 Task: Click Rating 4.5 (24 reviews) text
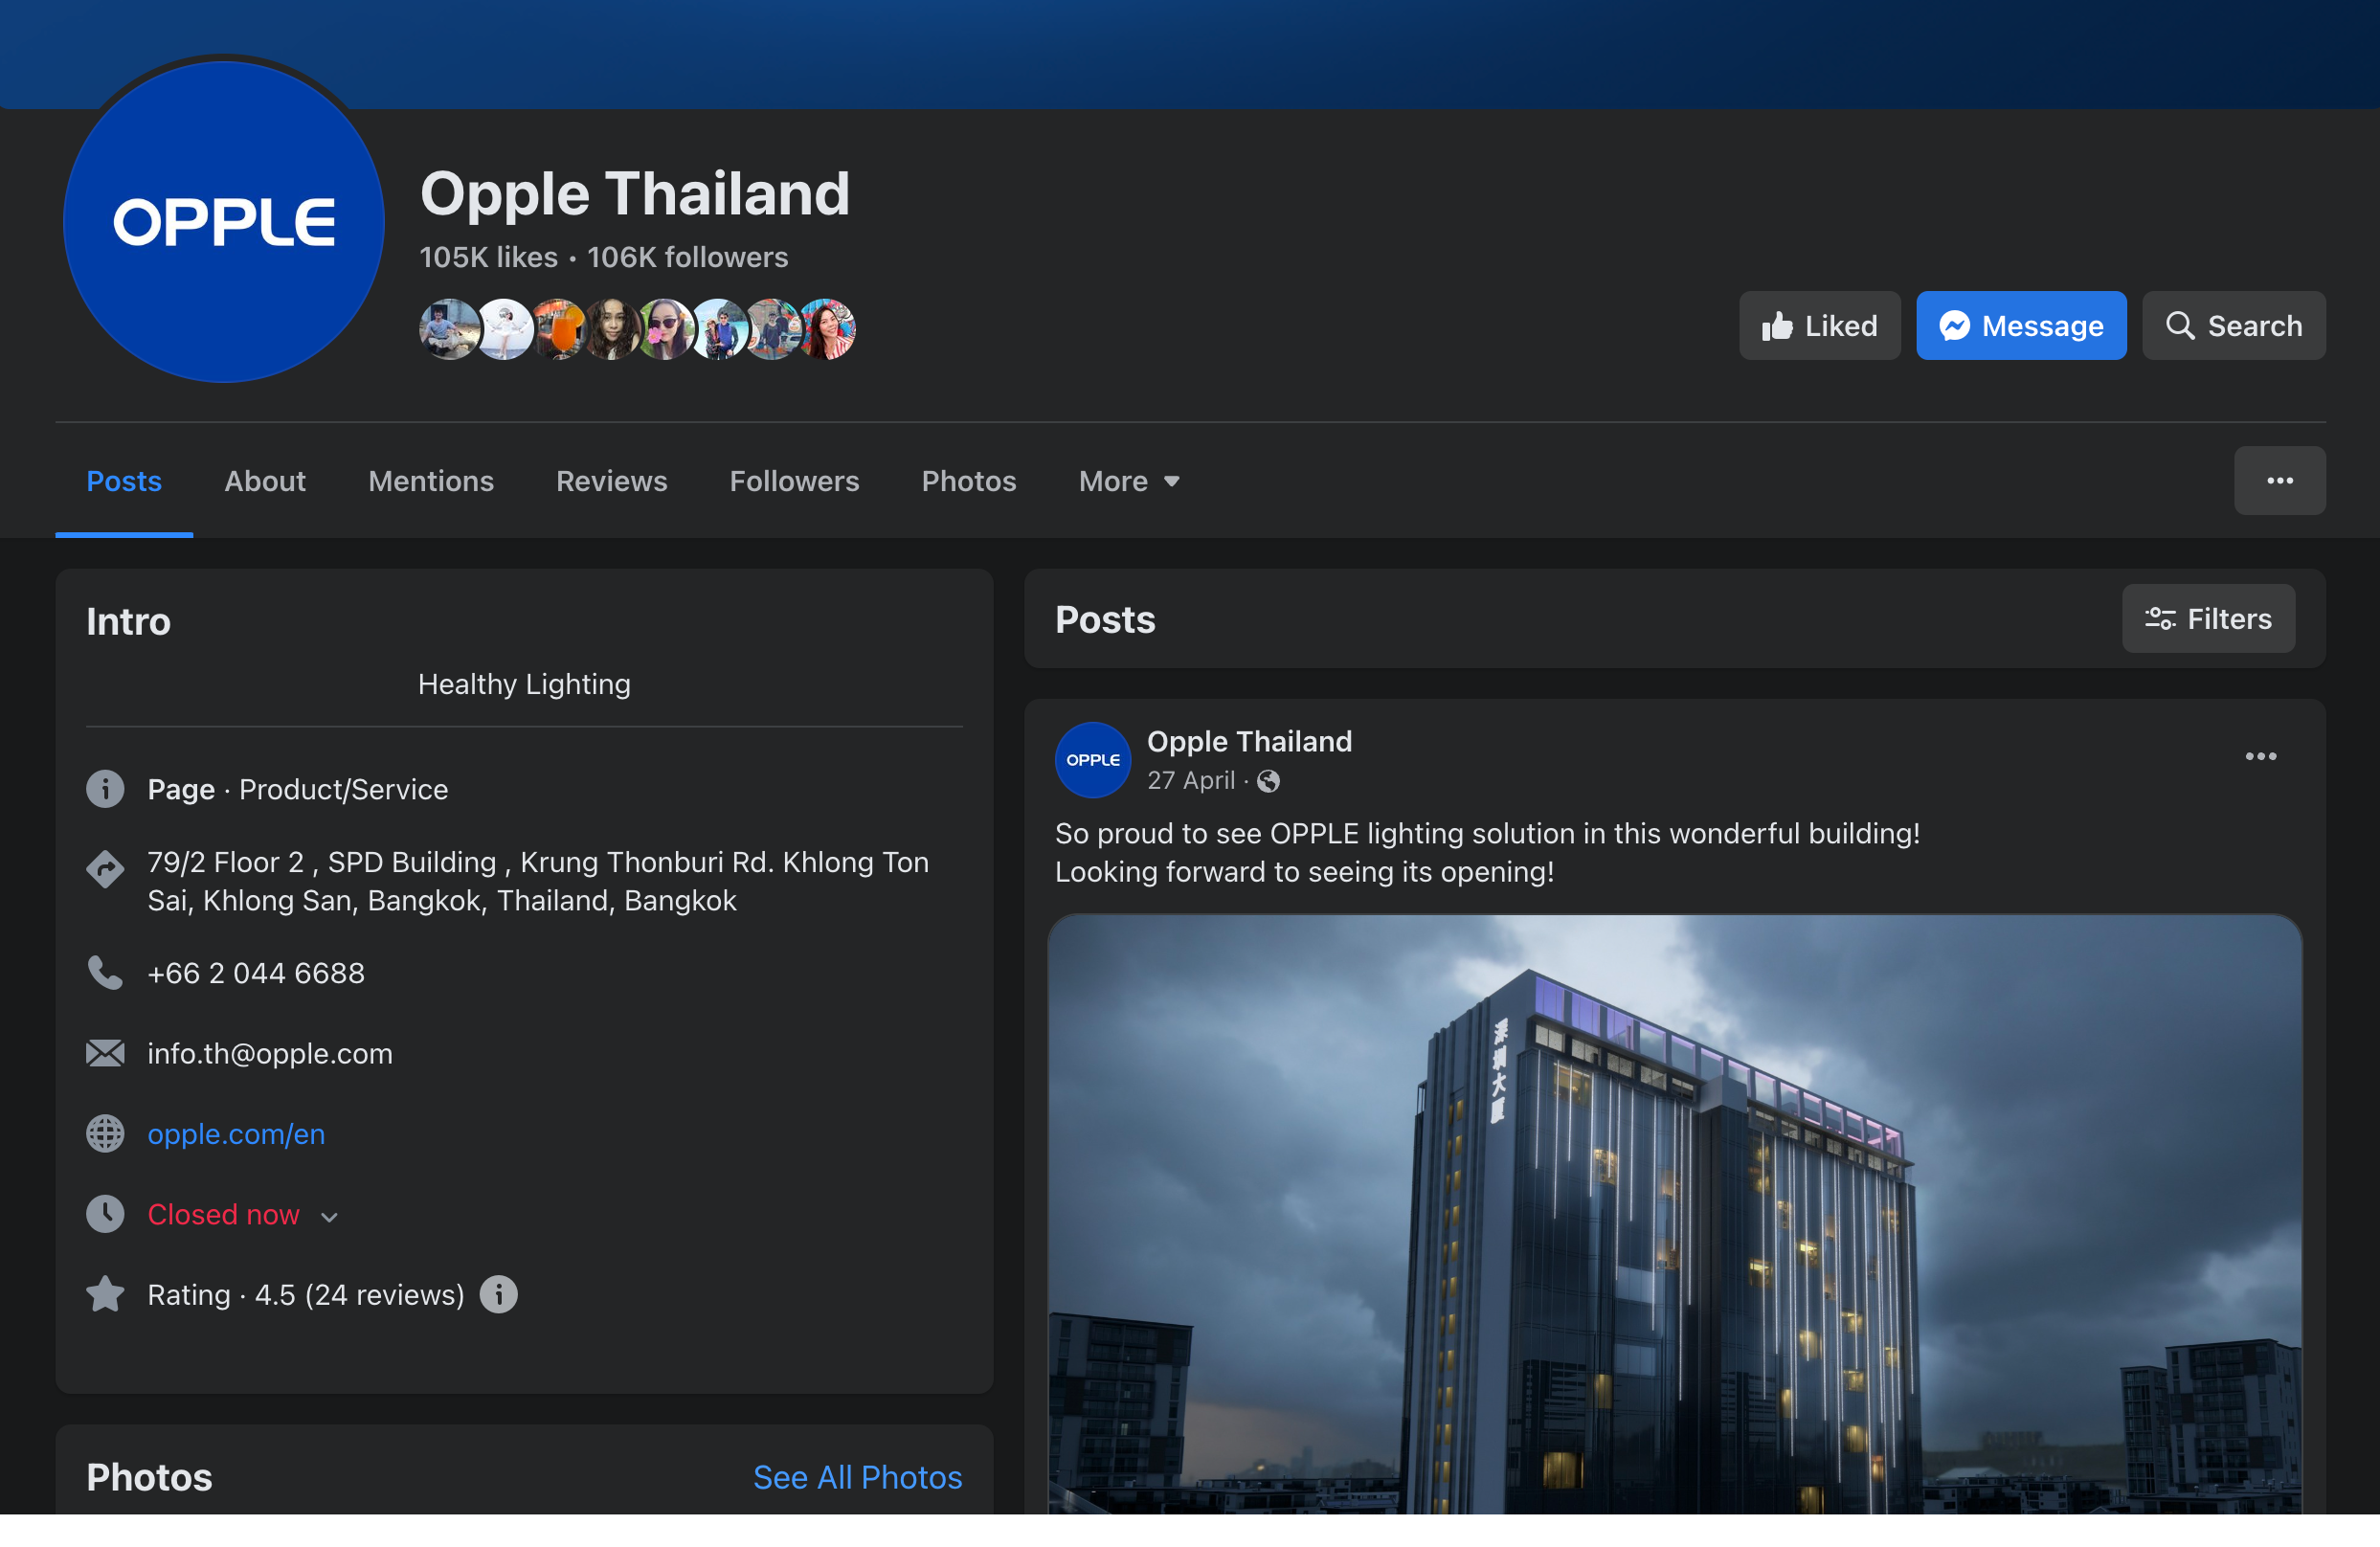tap(306, 1294)
